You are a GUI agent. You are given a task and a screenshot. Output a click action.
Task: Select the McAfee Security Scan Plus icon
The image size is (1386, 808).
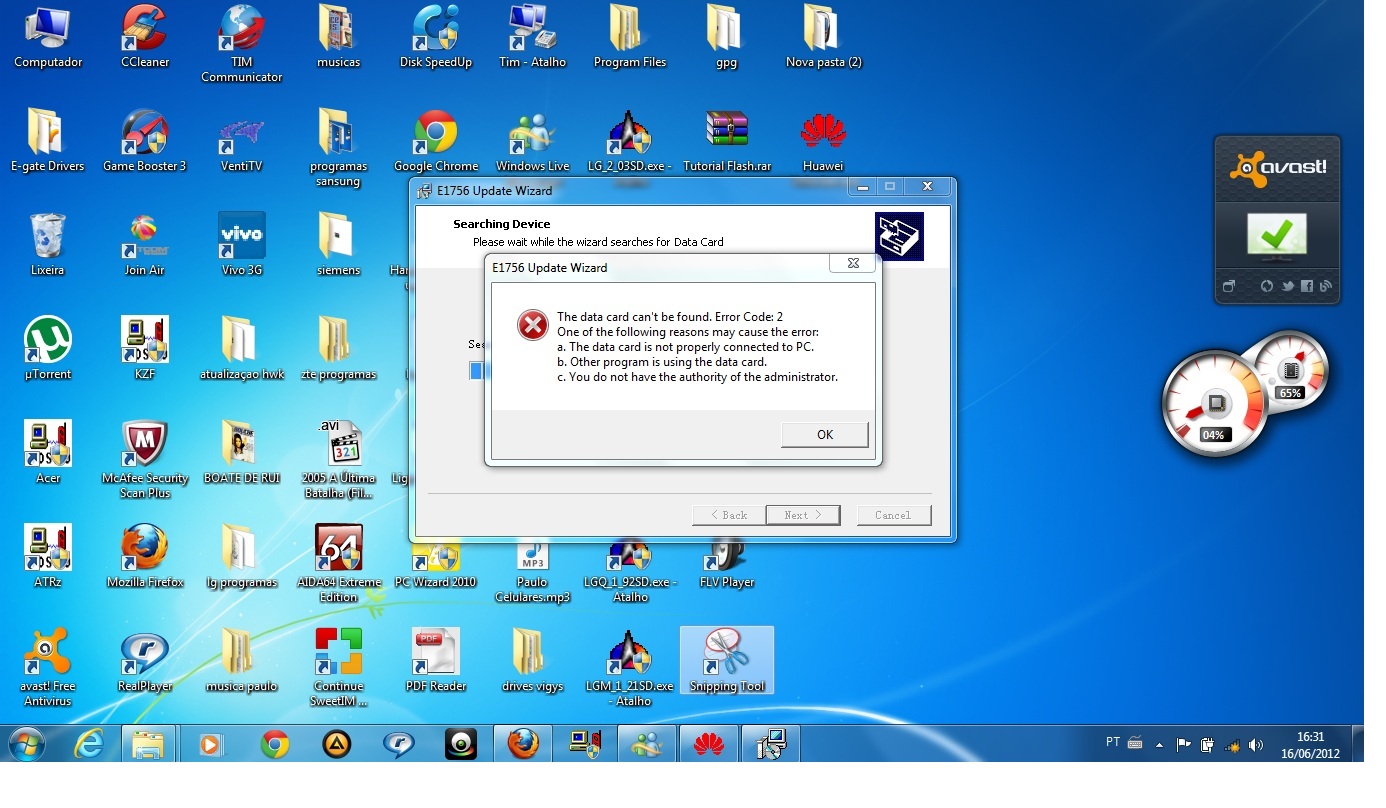[145, 459]
